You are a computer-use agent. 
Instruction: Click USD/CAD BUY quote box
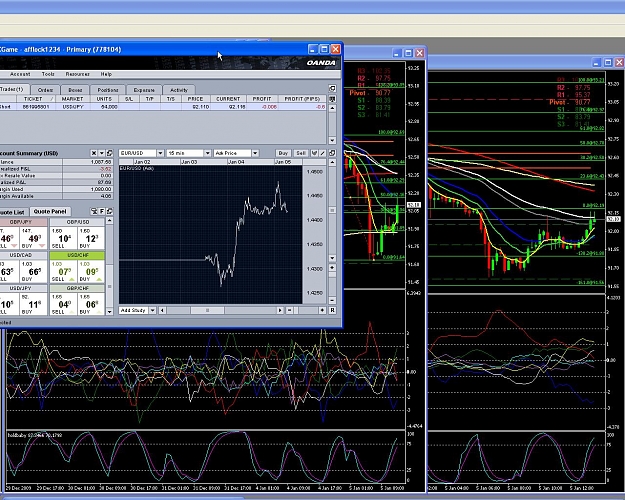[x=34, y=272]
